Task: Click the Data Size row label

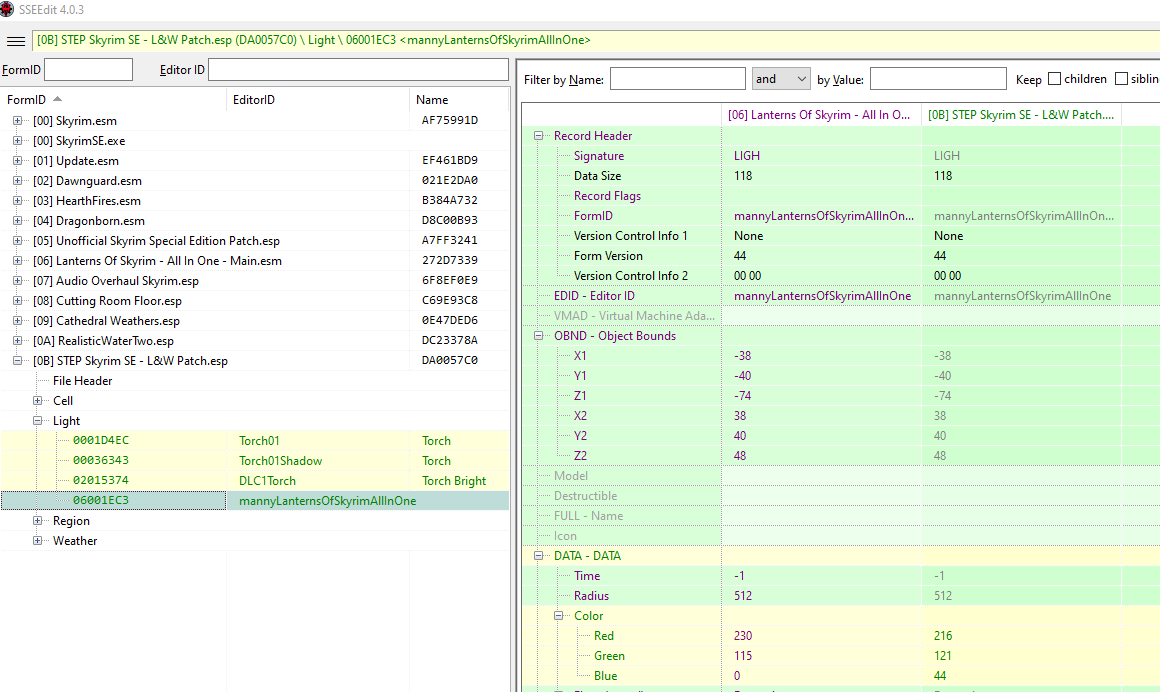Action: tap(597, 176)
